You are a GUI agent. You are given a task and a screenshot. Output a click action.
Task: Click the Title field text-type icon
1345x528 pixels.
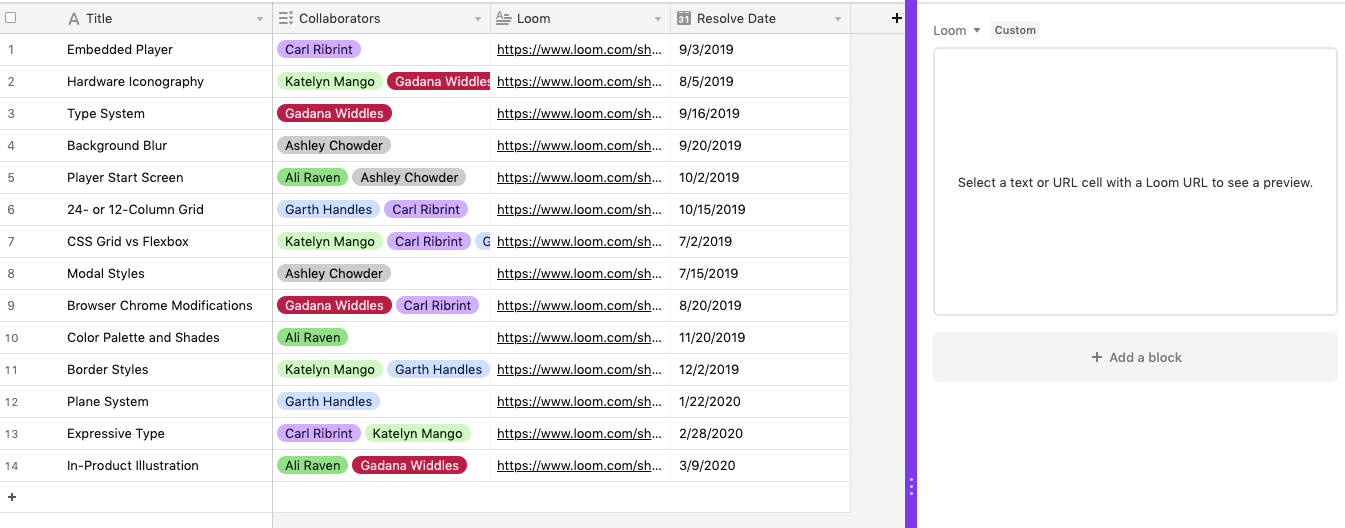coord(74,18)
